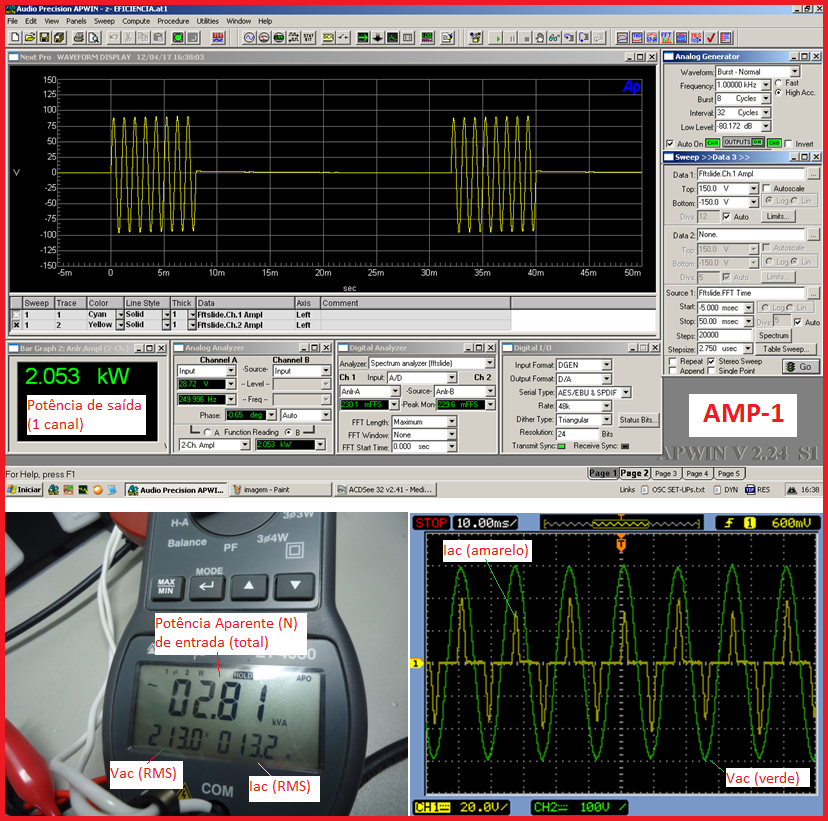The width and height of the screenshot is (828, 821).
Task: Click the Save diskette toolbar icon
Action: point(44,38)
